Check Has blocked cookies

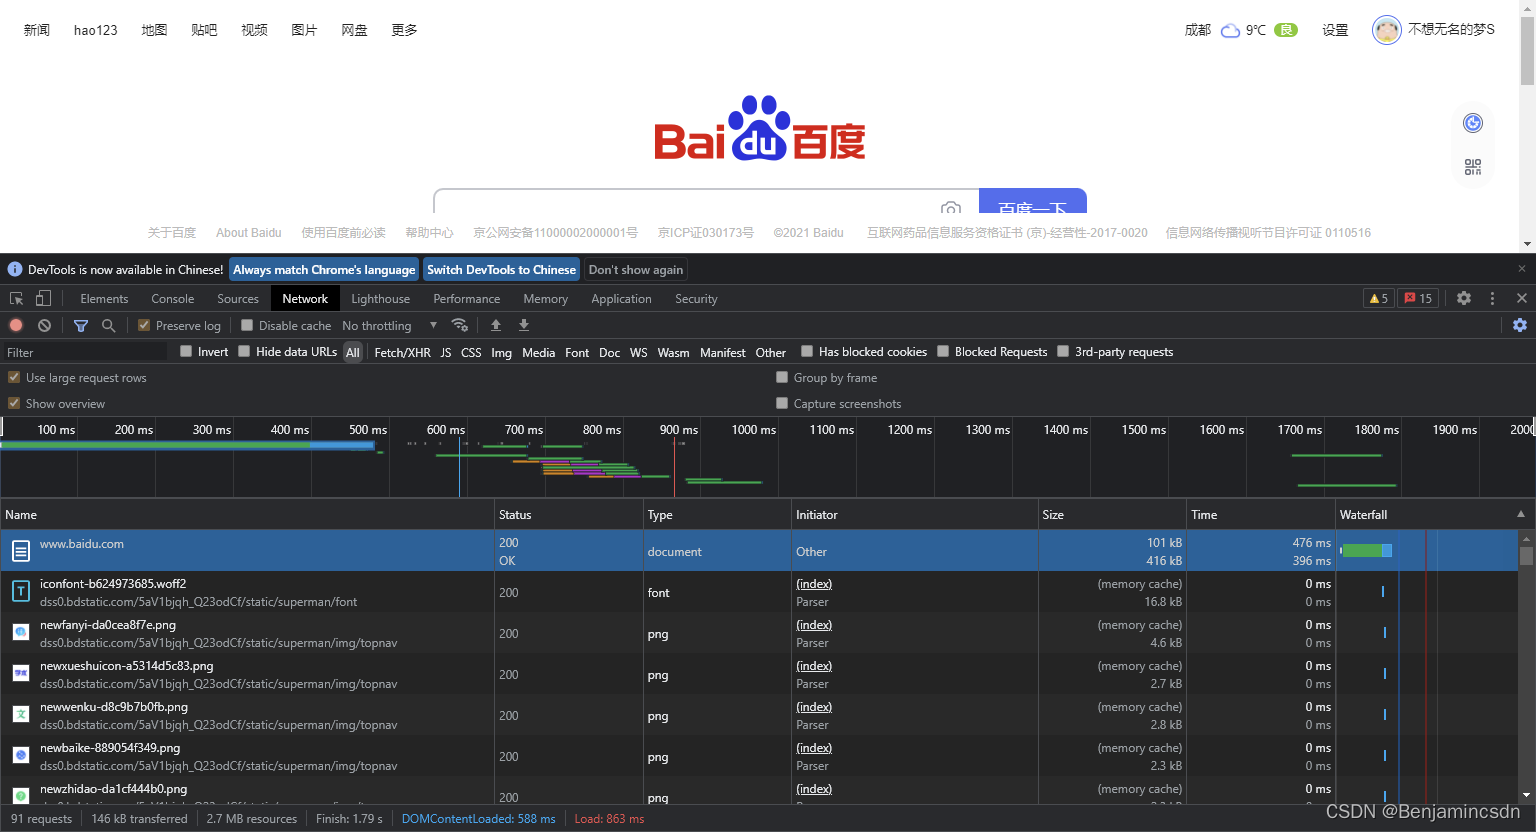click(807, 351)
